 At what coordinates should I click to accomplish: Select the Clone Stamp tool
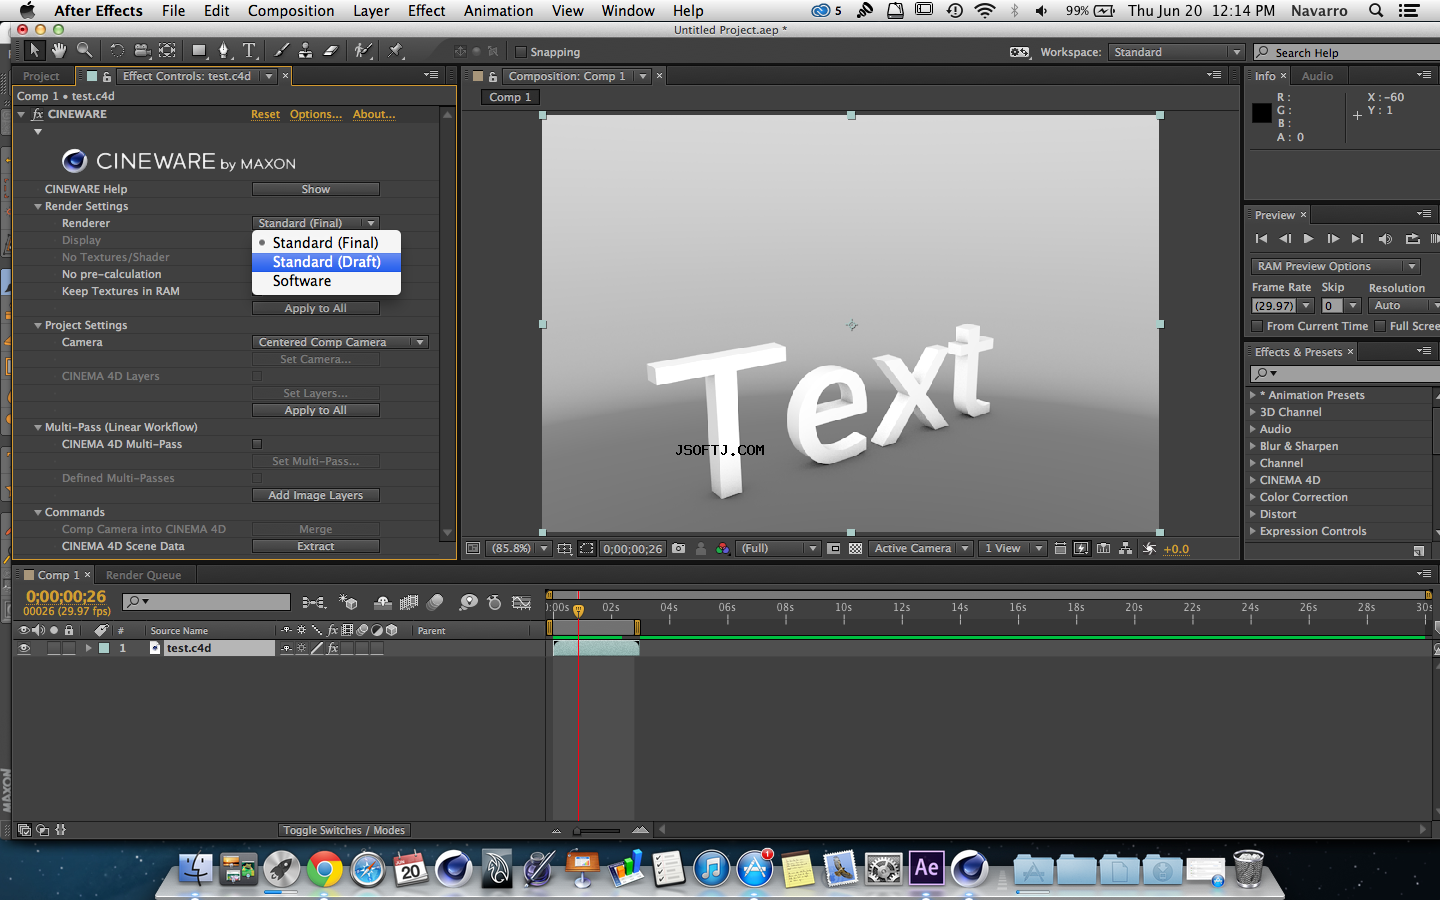[305, 50]
